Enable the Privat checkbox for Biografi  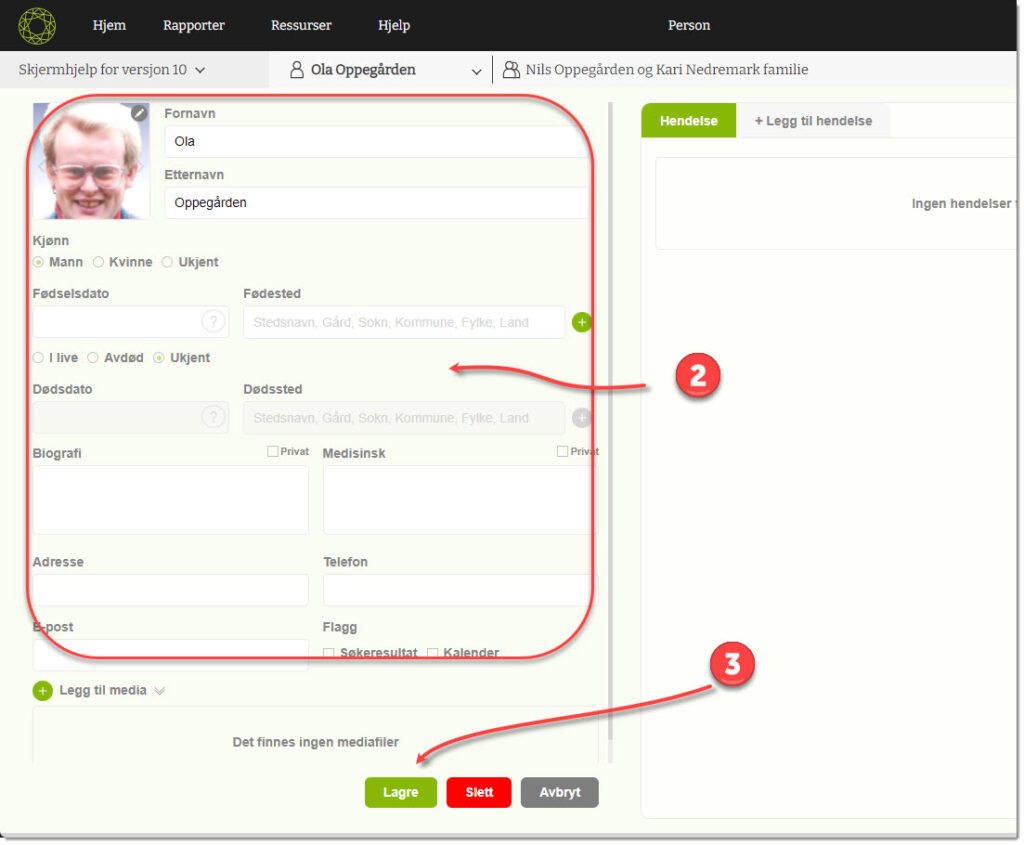pos(273,452)
